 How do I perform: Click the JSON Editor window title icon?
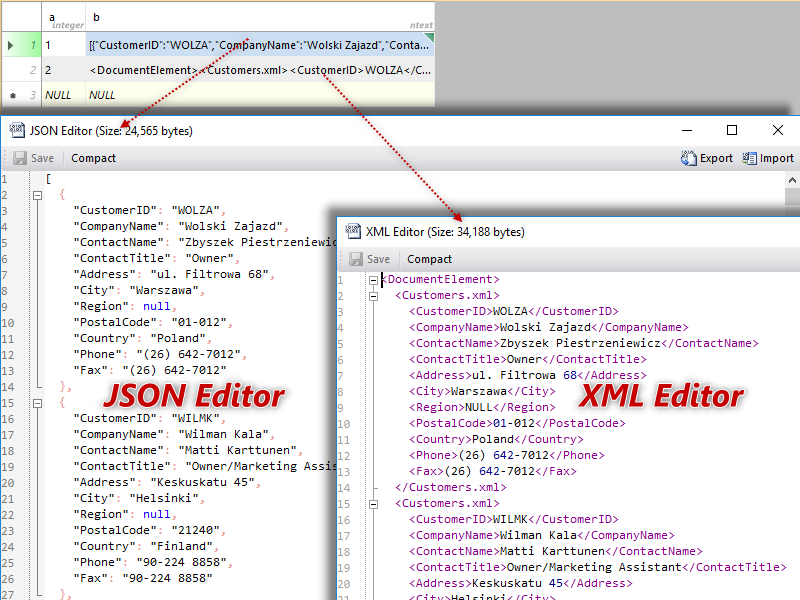click(x=17, y=131)
